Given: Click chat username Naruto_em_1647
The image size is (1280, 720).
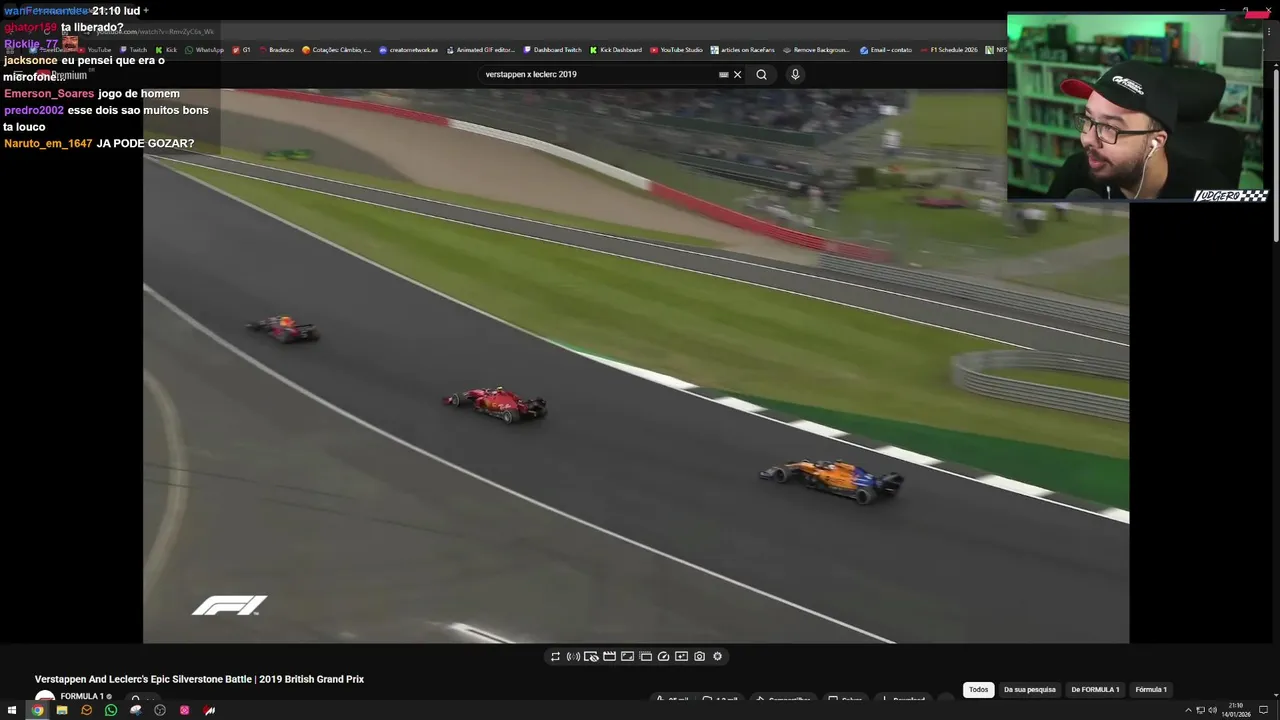Looking at the screenshot, I should tap(48, 144).
